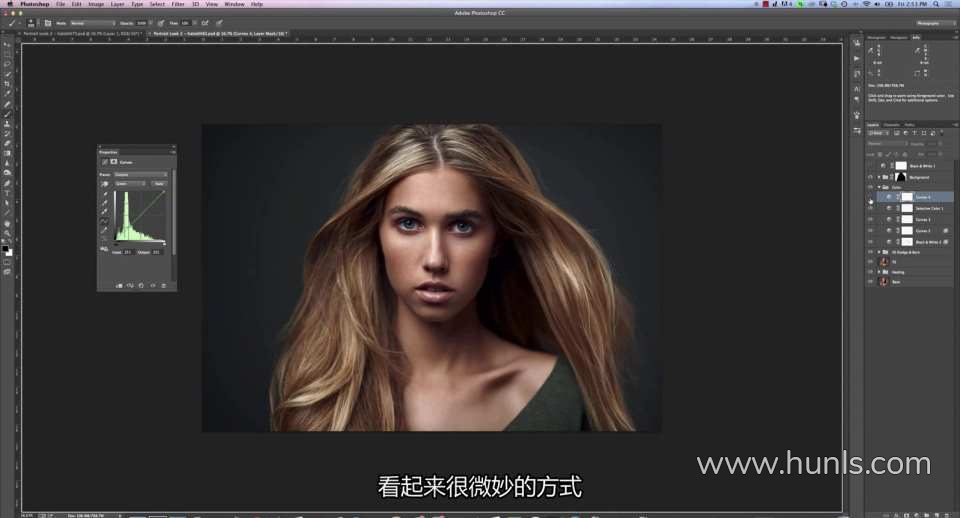Viewport: 960px width, 518px height.
Task: Pick the black point eyedropper in Curves
Action: pos(105,194)
